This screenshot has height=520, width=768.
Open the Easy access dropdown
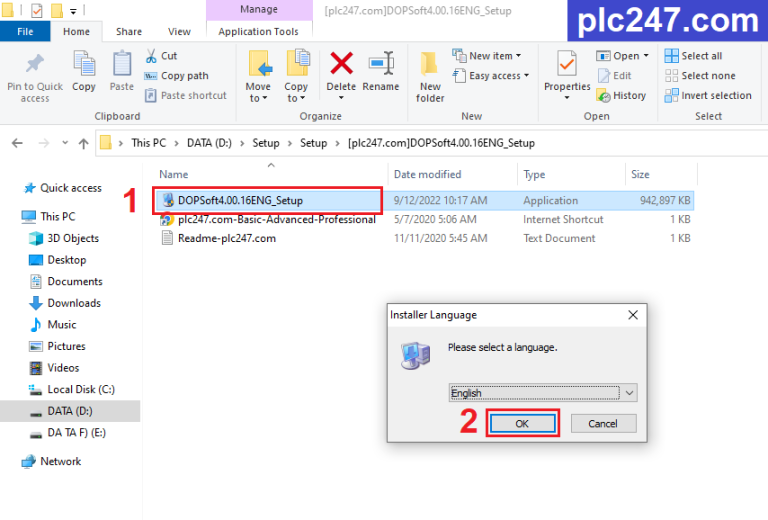point(491,76)
